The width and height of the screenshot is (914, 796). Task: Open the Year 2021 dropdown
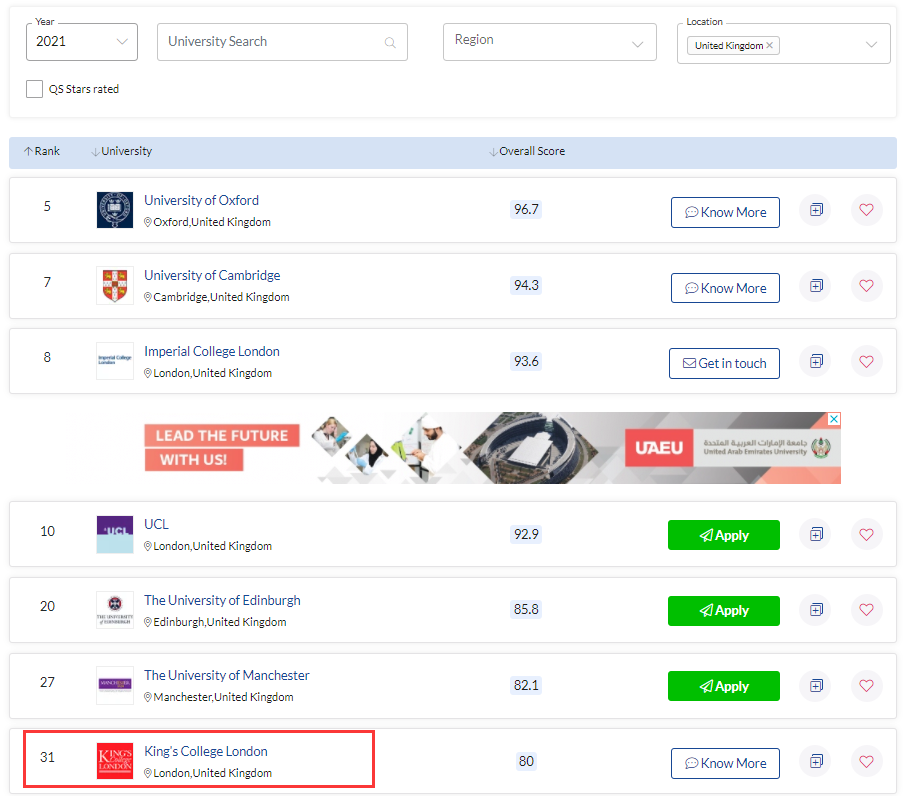tap(82, 42)
